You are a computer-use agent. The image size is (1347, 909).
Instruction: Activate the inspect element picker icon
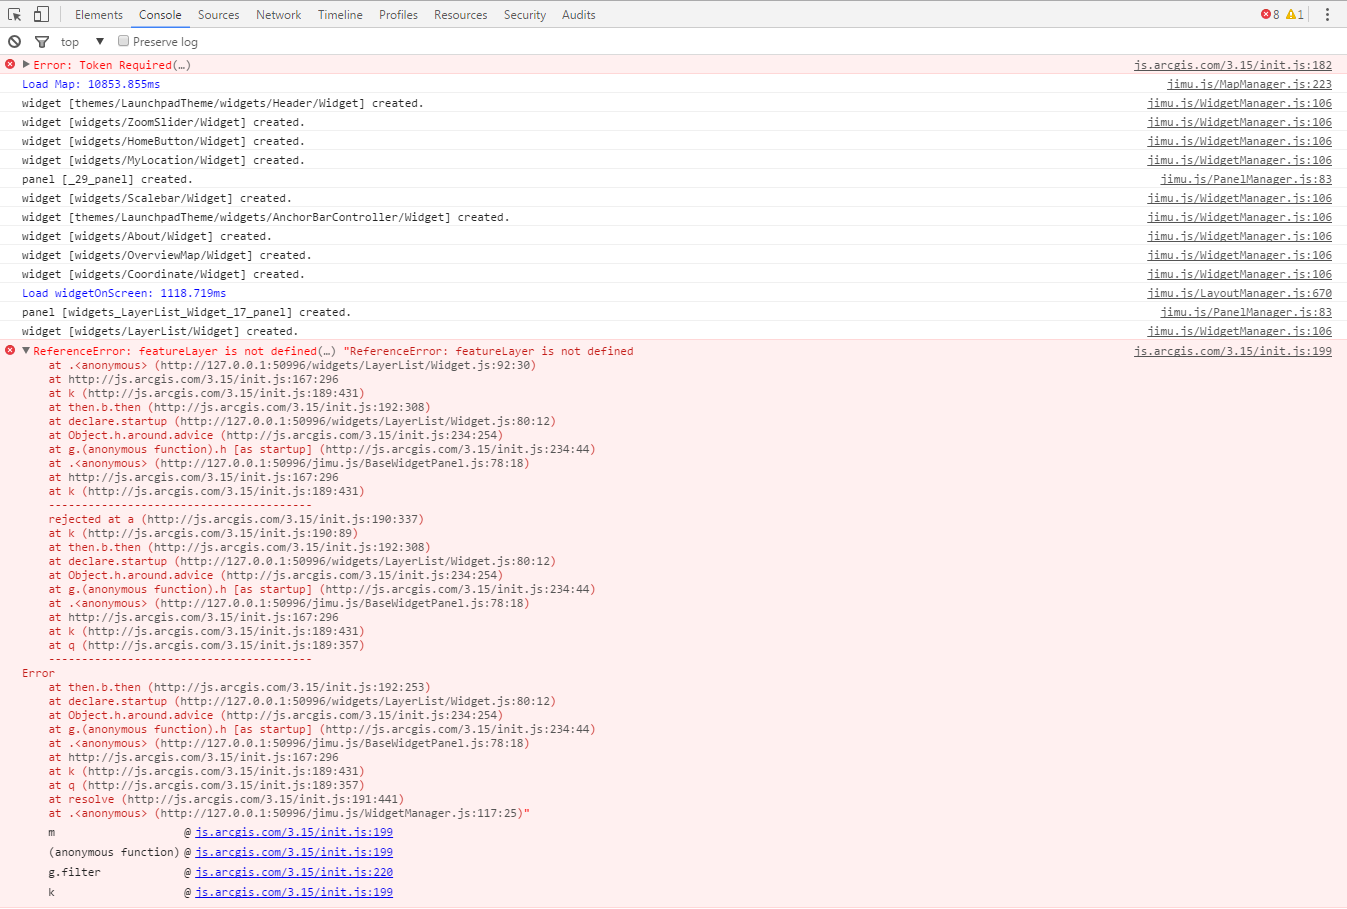click(x=15, y=14)
